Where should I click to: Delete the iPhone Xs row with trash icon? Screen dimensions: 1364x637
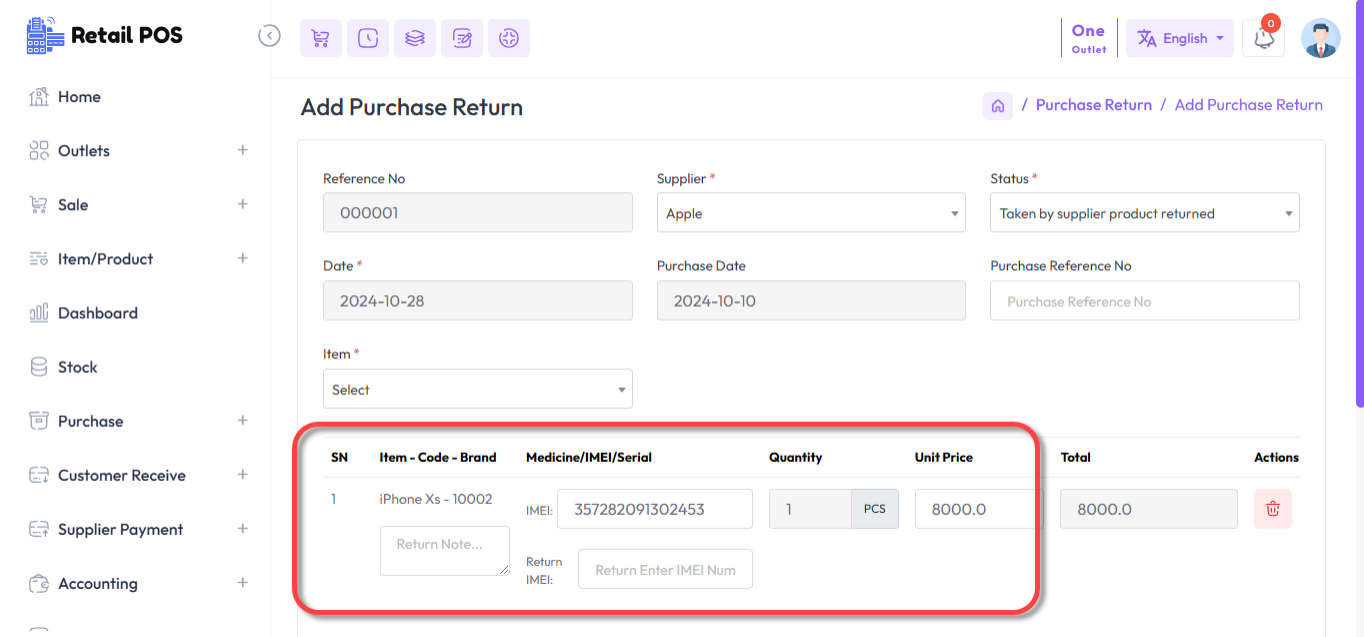point(1272,509)
